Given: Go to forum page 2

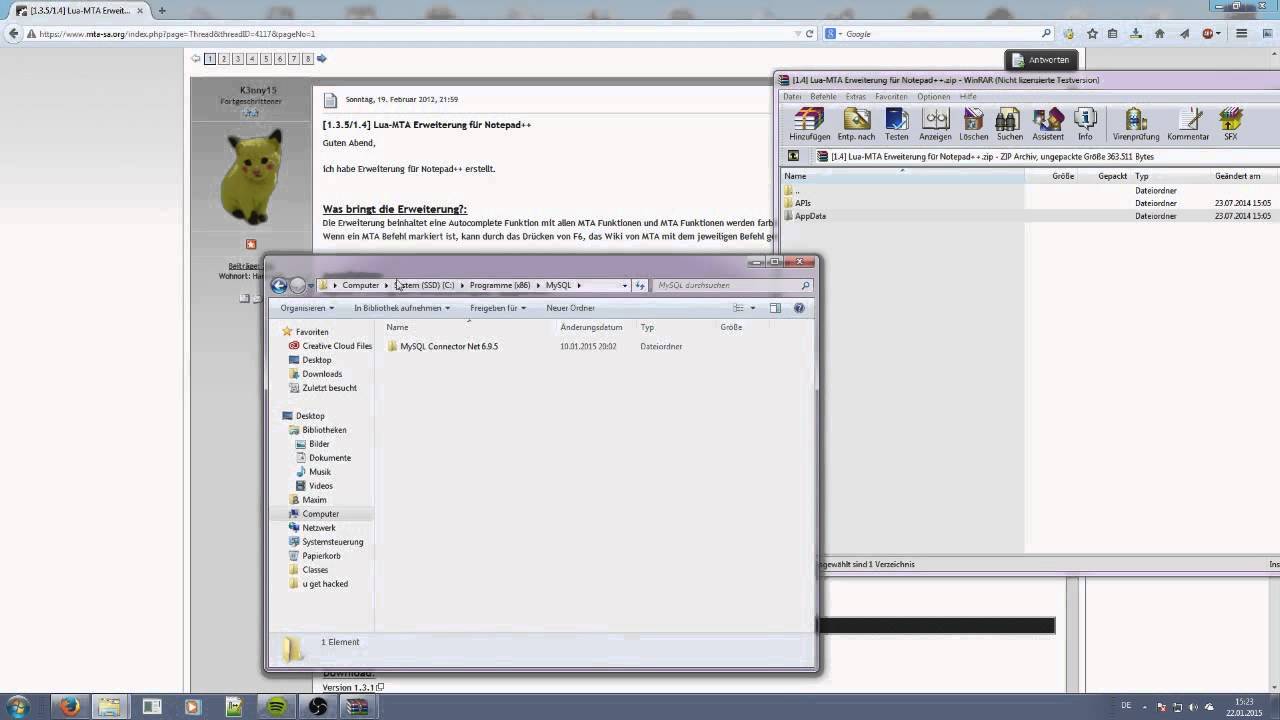Looking at the screenshot, I should [x=224, y=59].
